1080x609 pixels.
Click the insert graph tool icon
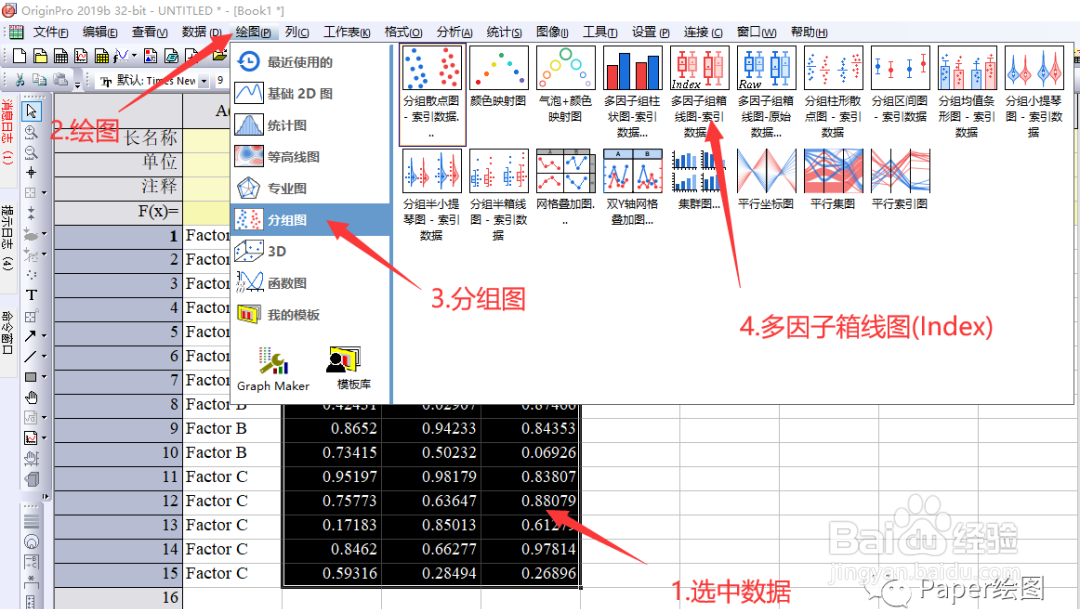(30, 437)
